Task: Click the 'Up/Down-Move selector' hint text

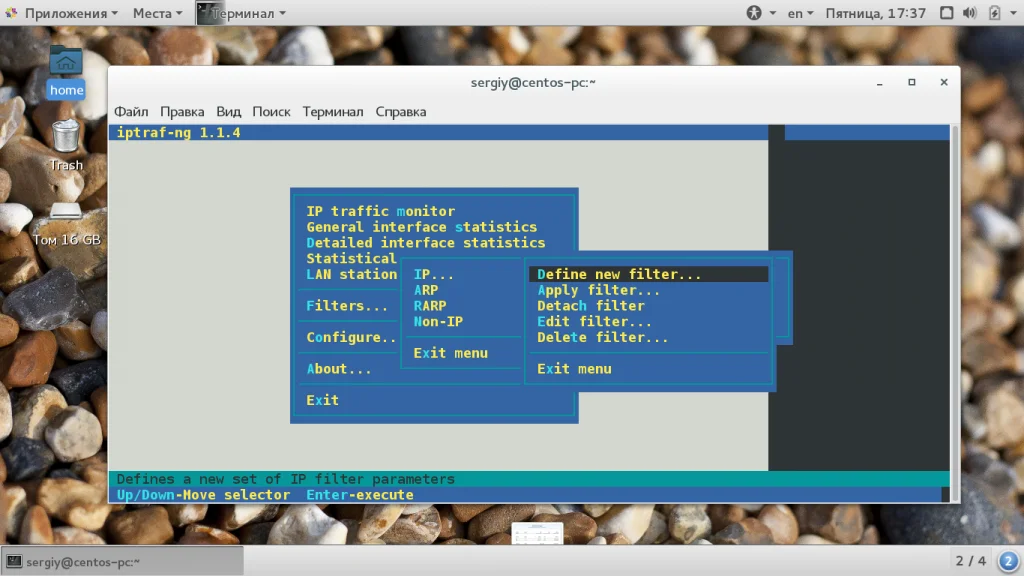Action: coord(203,494)
